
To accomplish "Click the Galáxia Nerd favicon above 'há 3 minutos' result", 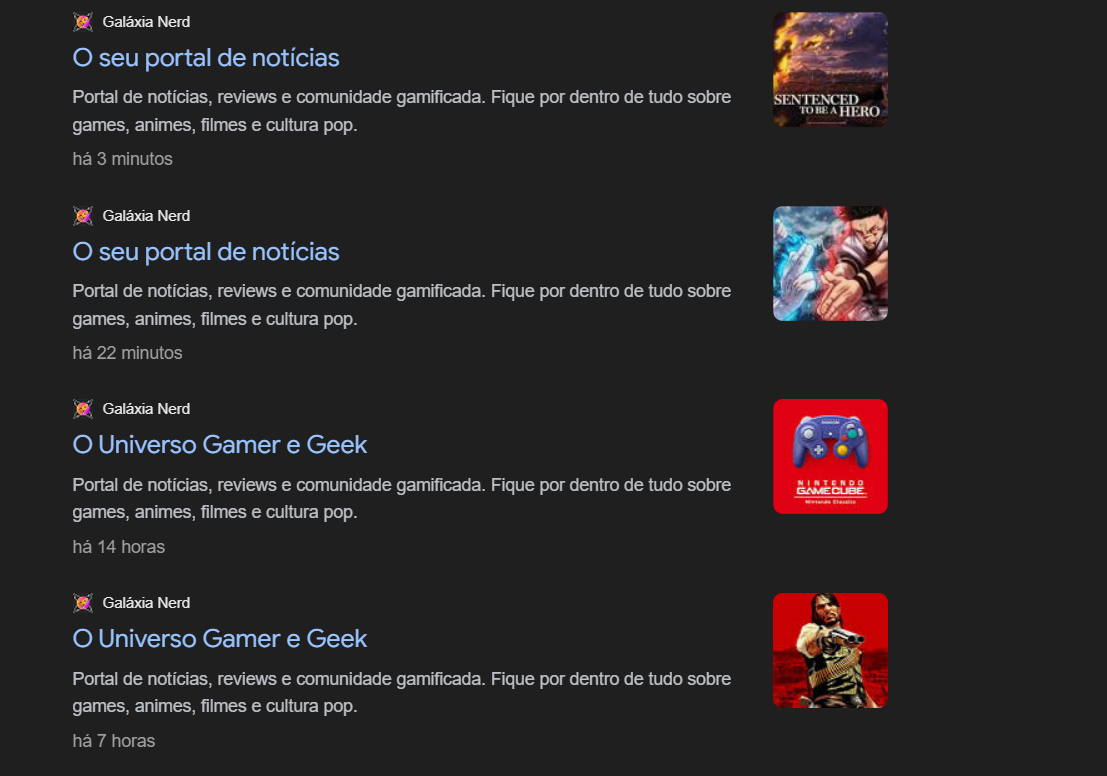I will click(x=83, y=22).
